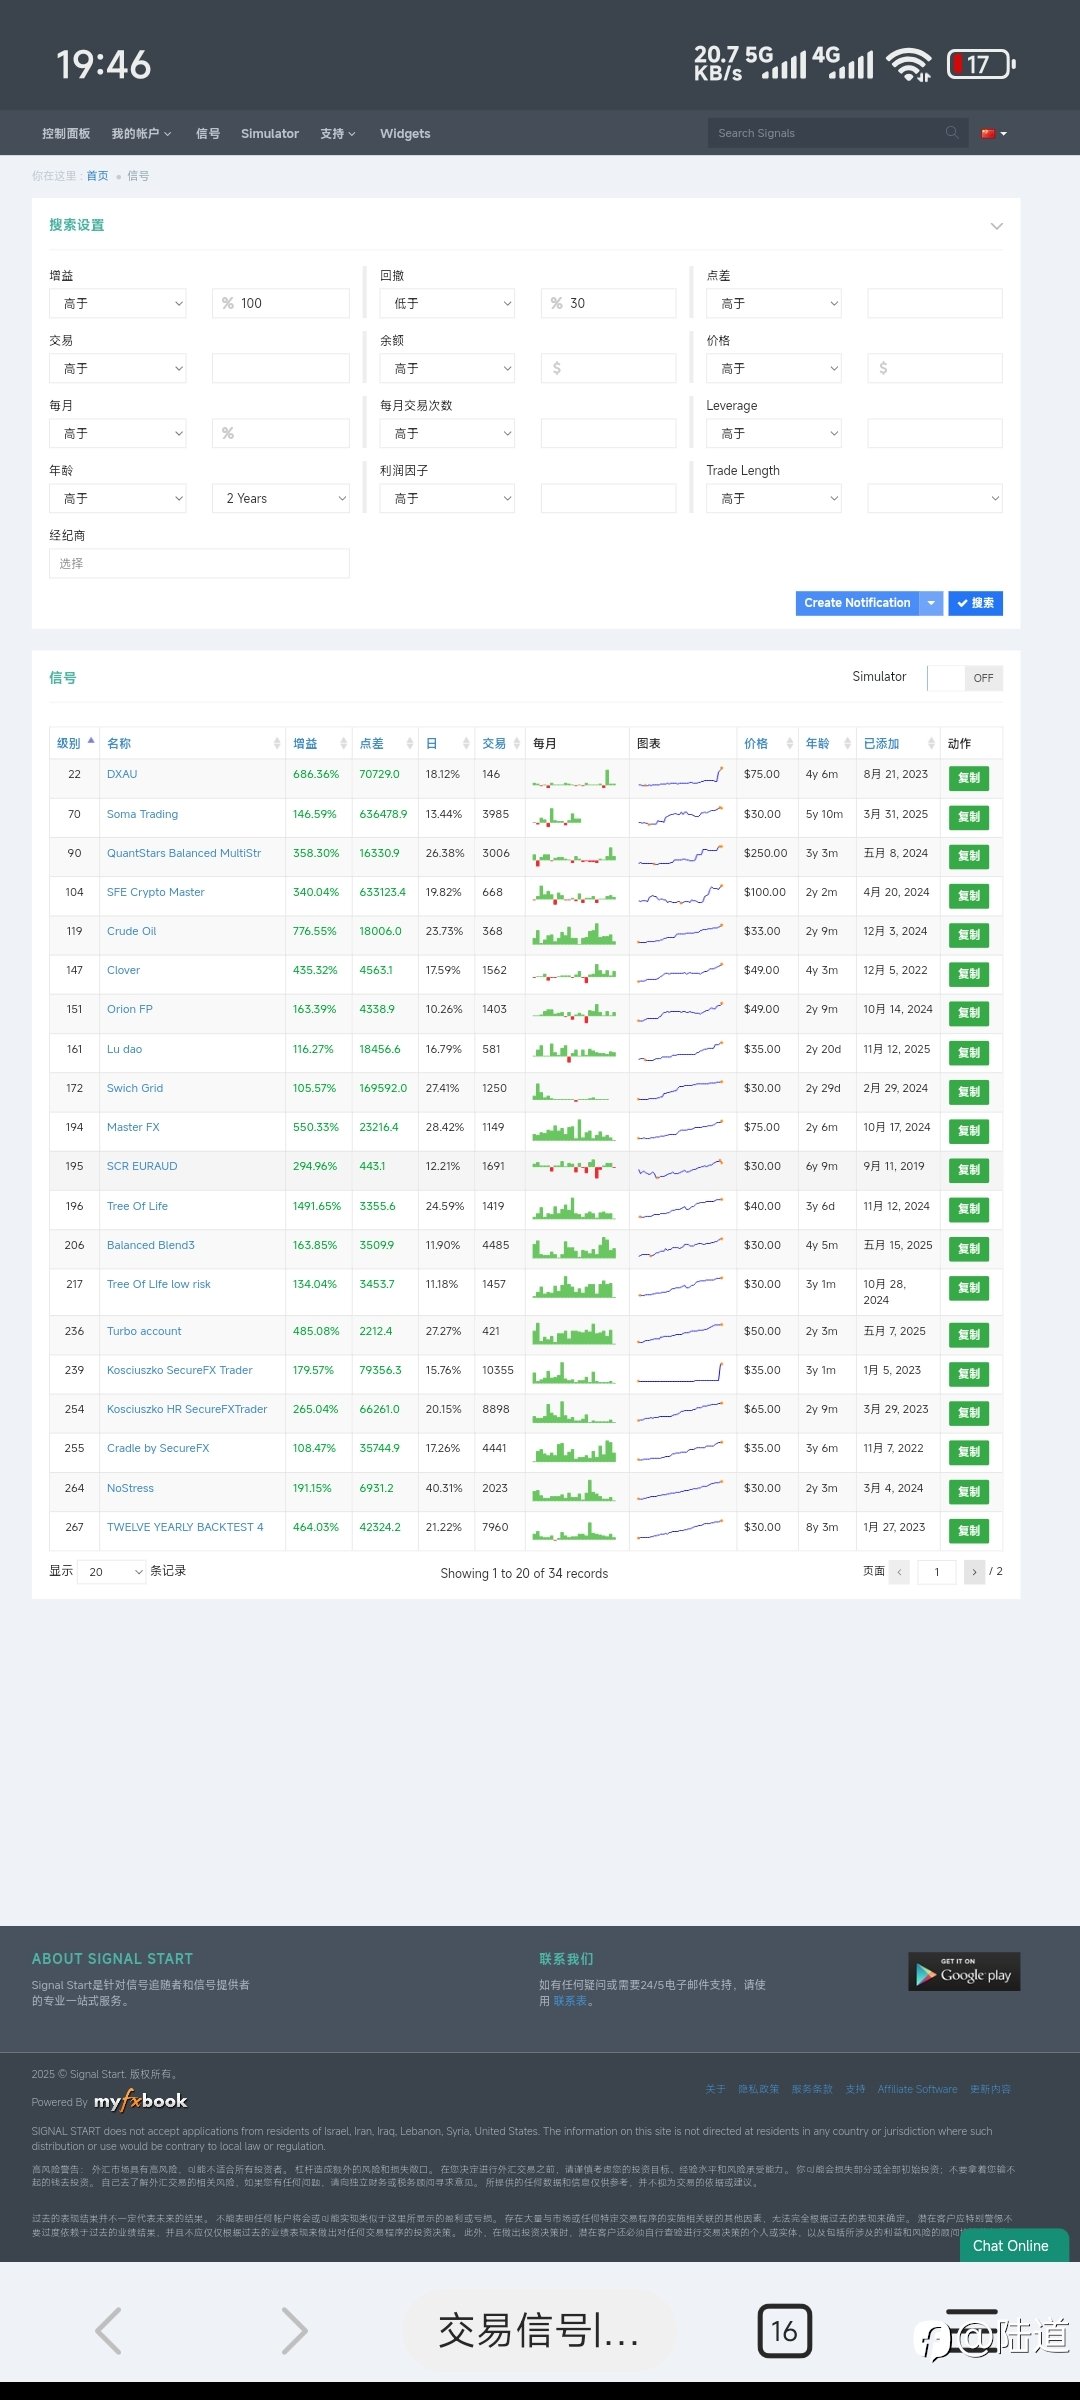Image resolution: width=1080 pixels, height=2400 pixels.
Task: Click the Master FX monthly bar chart
Action: click(x=574, y=1130)
